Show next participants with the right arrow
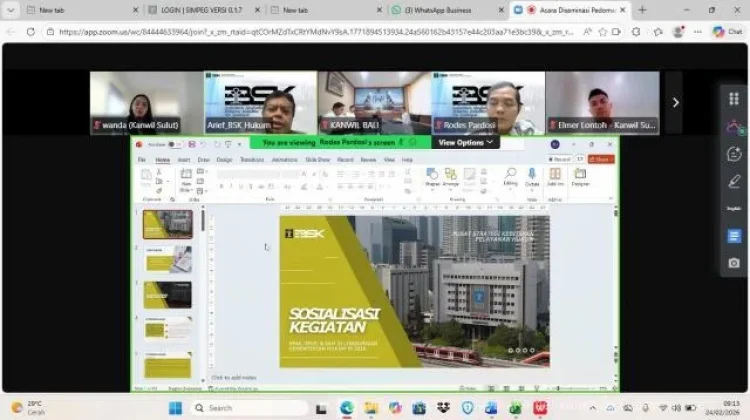This screenshot has height=420, width=750. pyautogui.click(x=675, y=102)
